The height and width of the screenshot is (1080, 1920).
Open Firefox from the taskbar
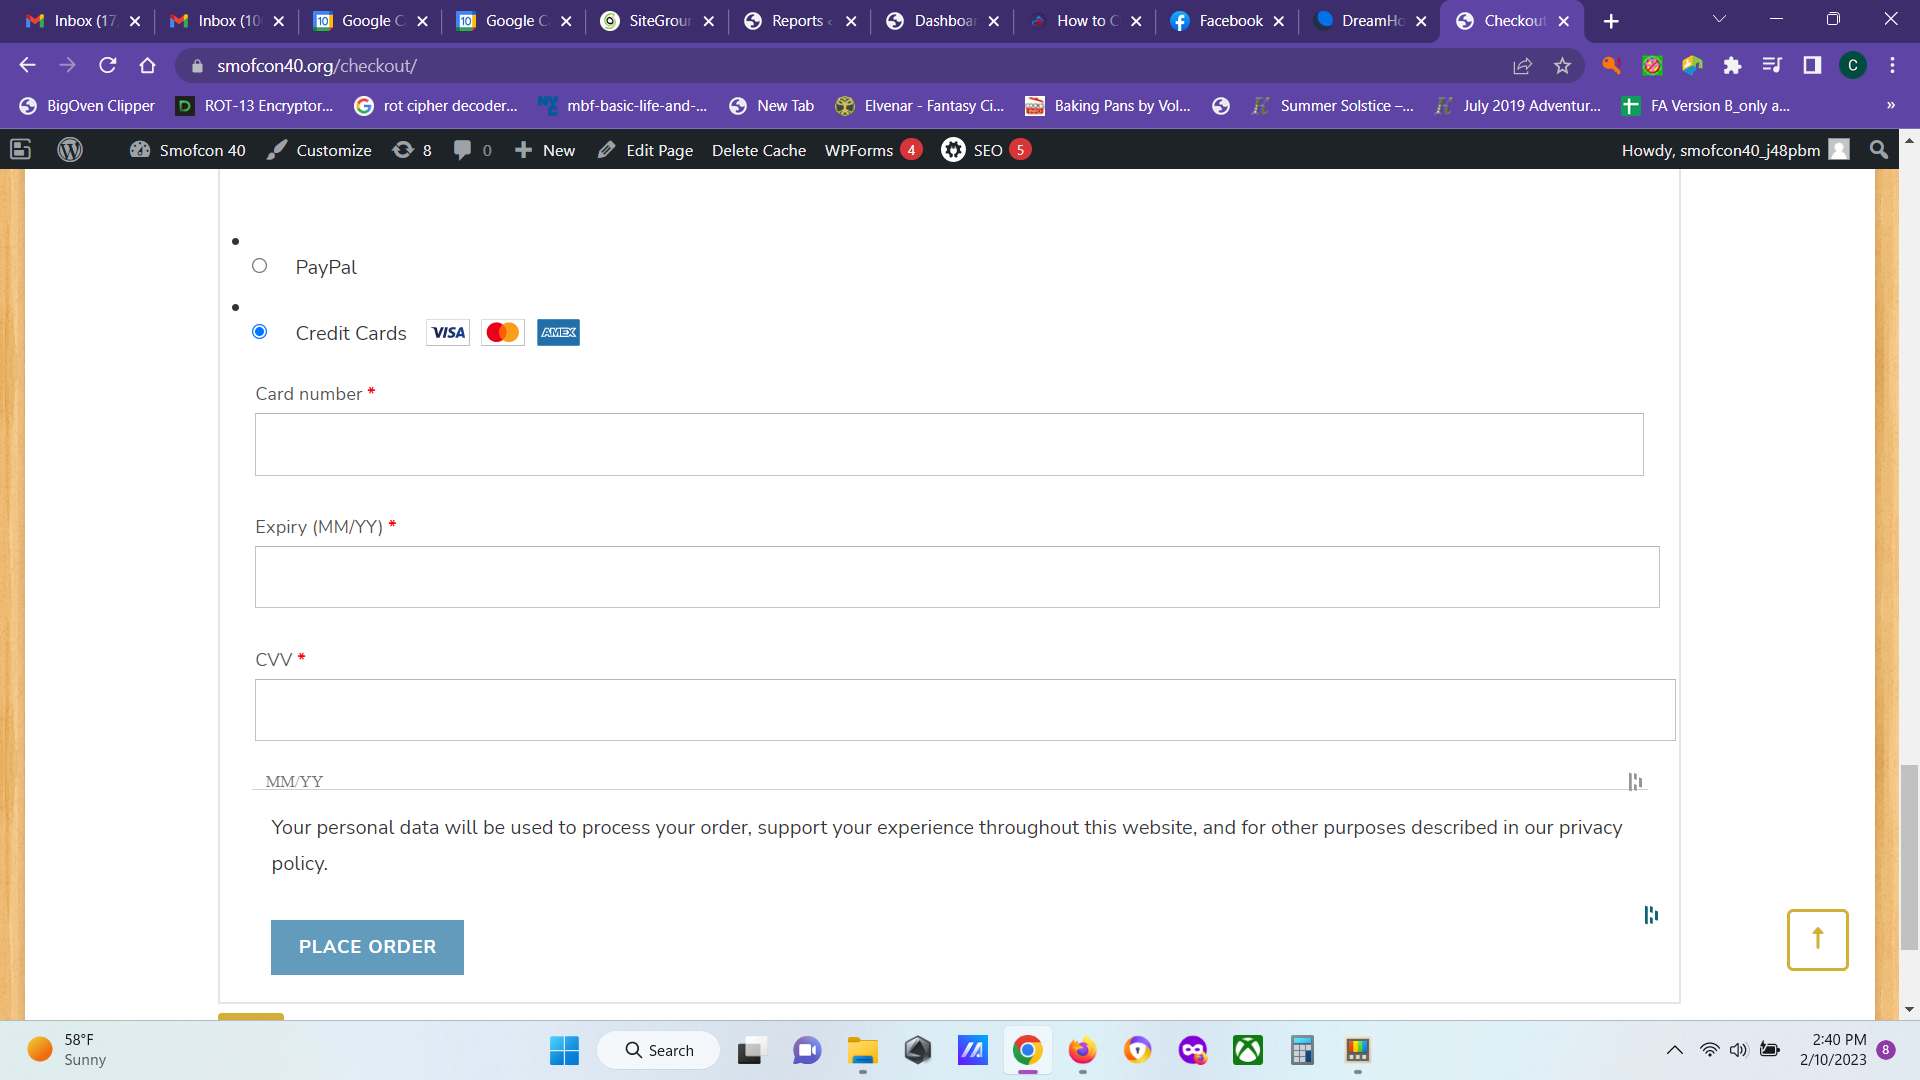pos(1081,1050)
